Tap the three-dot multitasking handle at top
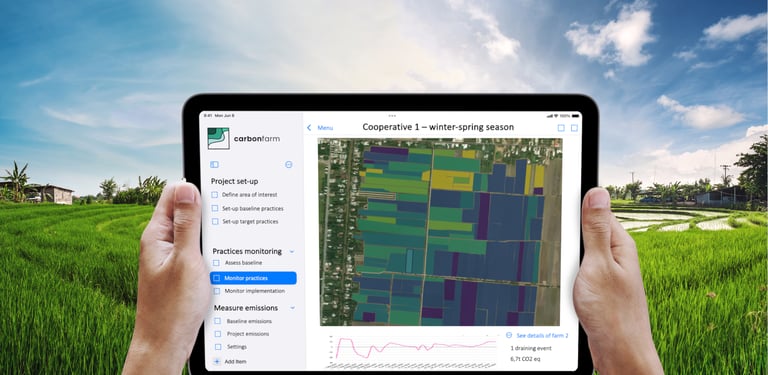 (392, 116)
